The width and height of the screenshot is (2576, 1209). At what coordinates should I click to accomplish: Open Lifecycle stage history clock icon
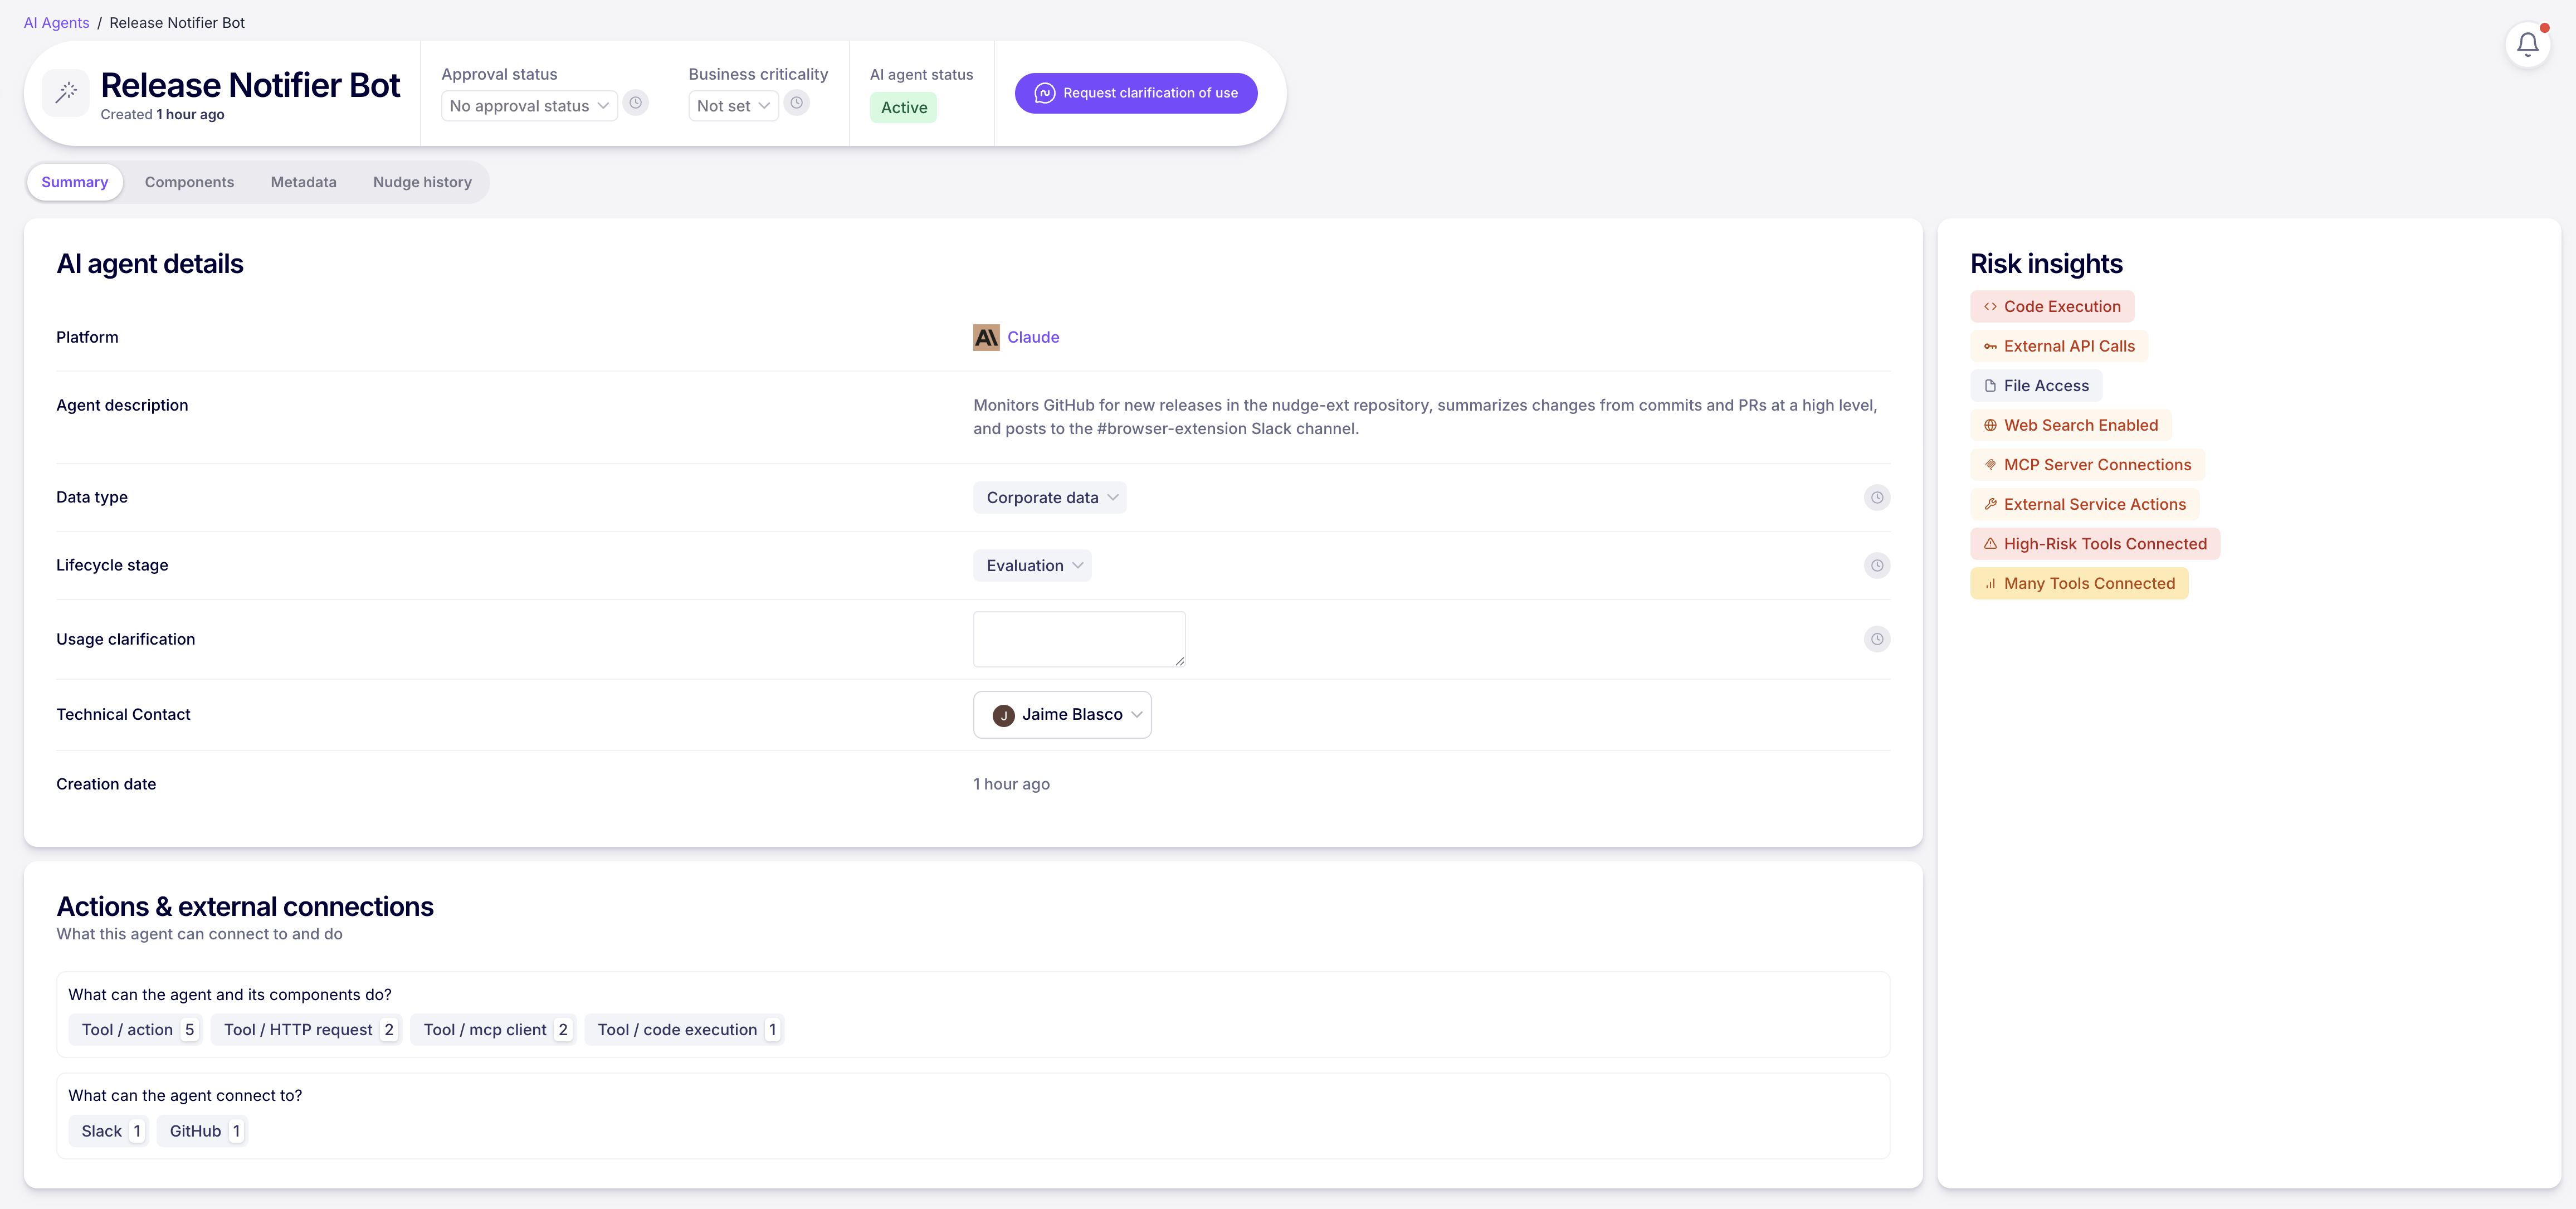pos(1876,566)
